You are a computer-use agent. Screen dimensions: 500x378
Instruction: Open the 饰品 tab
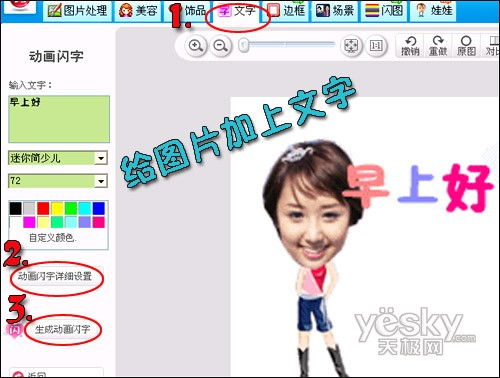click(187, 11)
